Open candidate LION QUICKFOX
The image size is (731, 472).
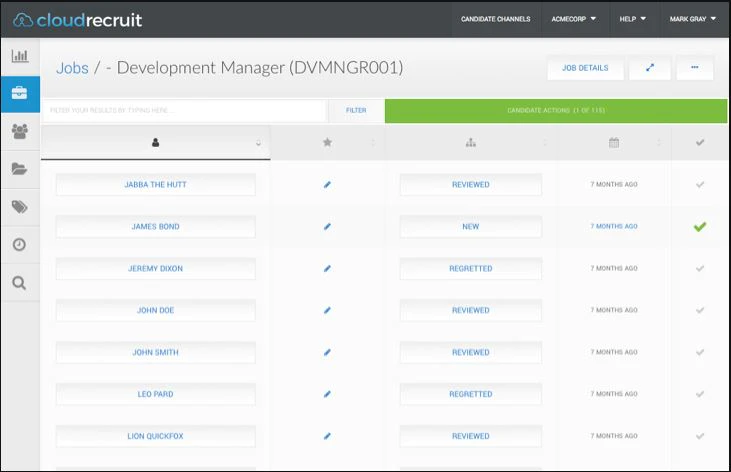(x=155, y=436)
